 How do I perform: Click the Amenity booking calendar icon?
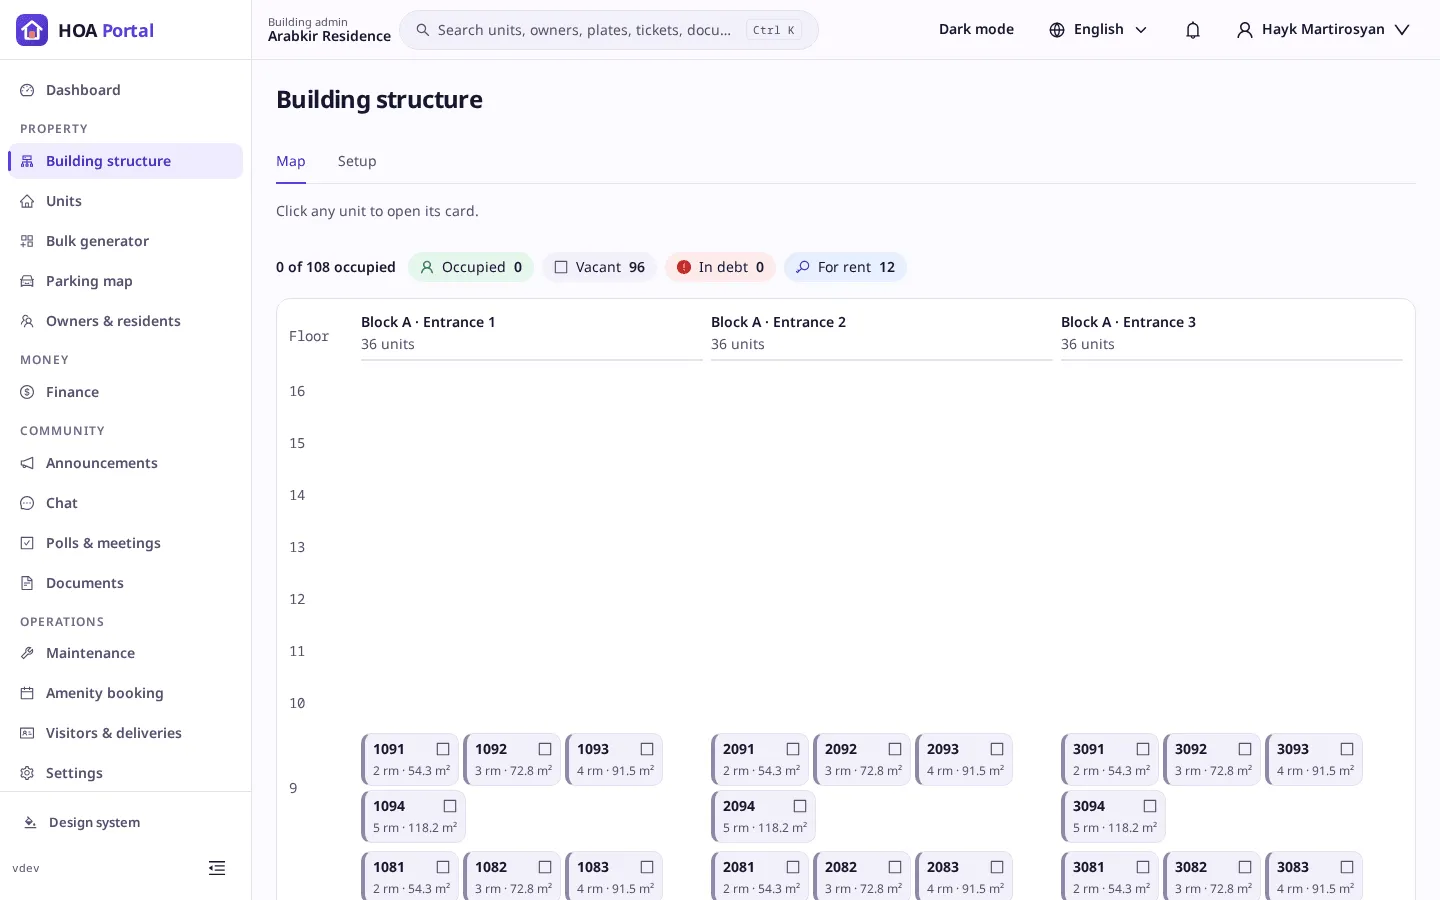(x=27, y=693)
